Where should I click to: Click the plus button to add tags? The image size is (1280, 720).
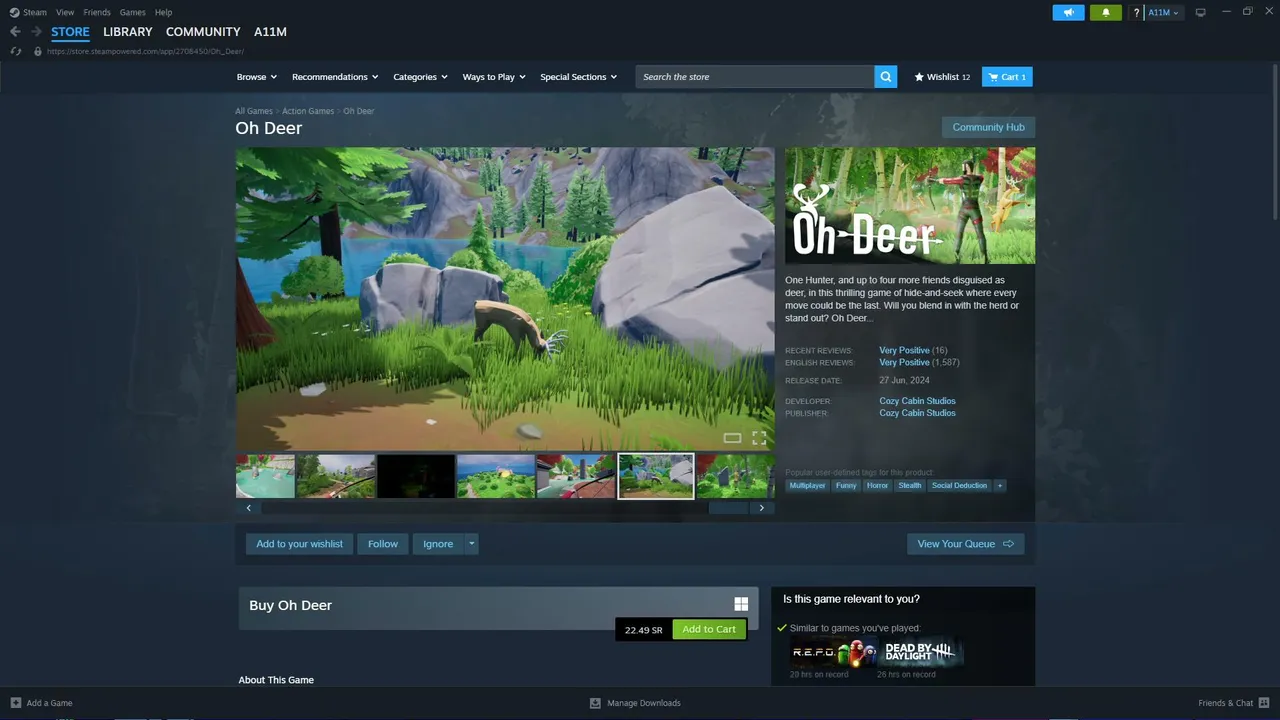(999, 485)
